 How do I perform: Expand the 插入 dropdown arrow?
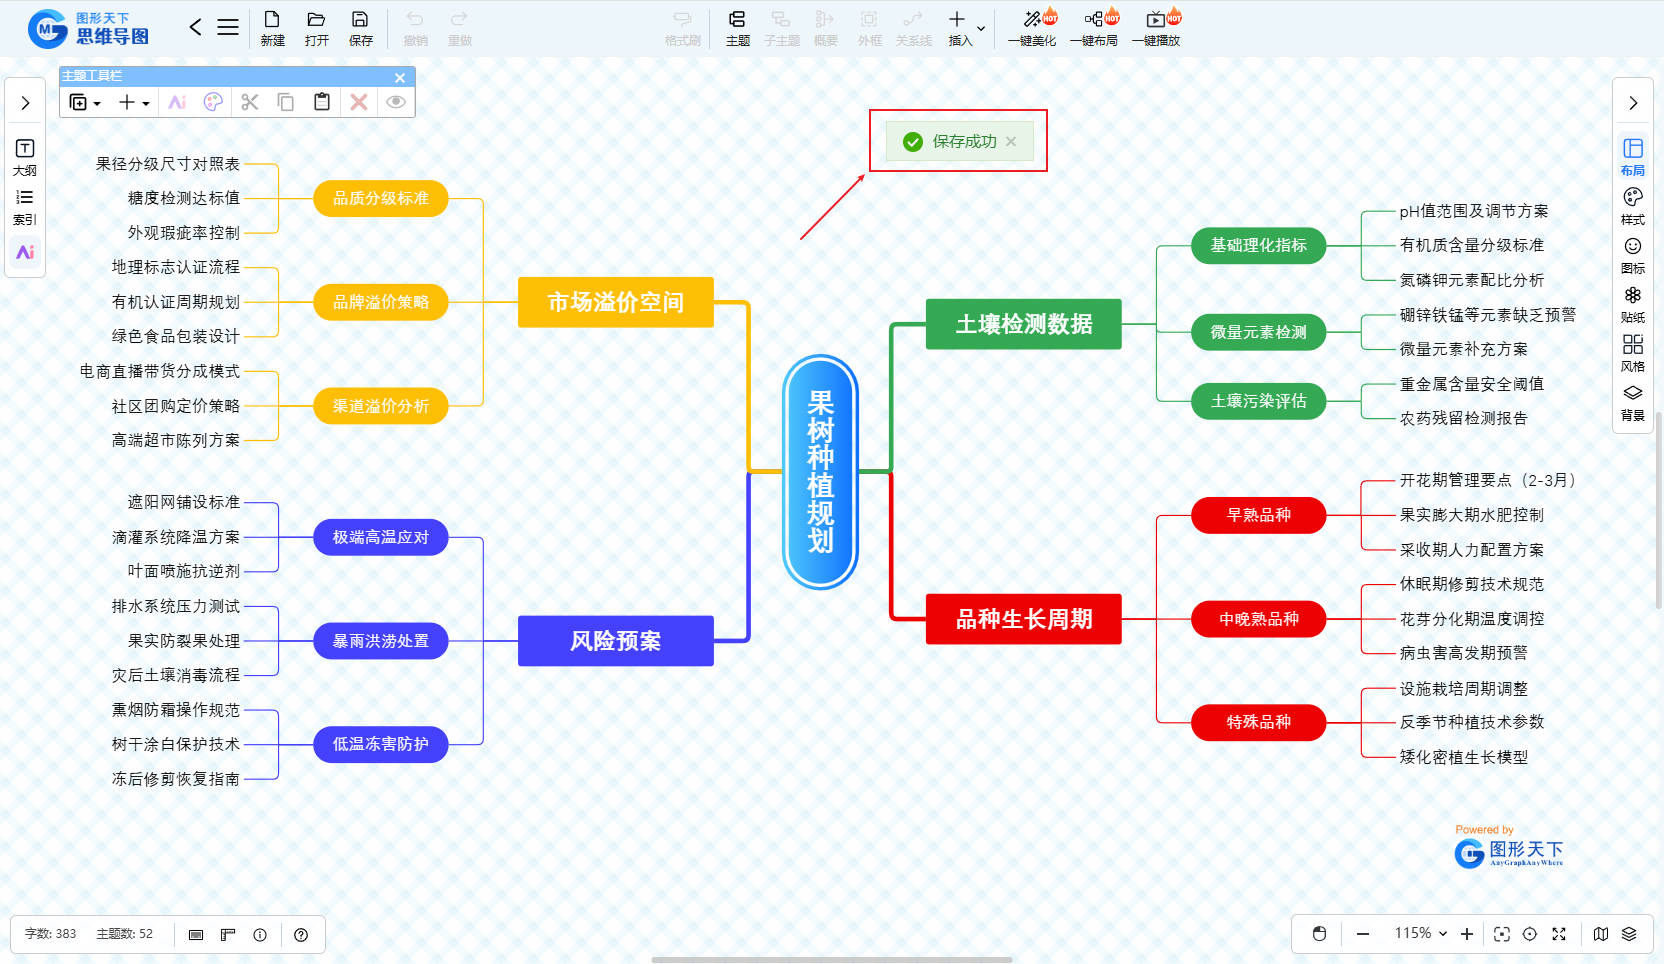click(x=981, y=28)
